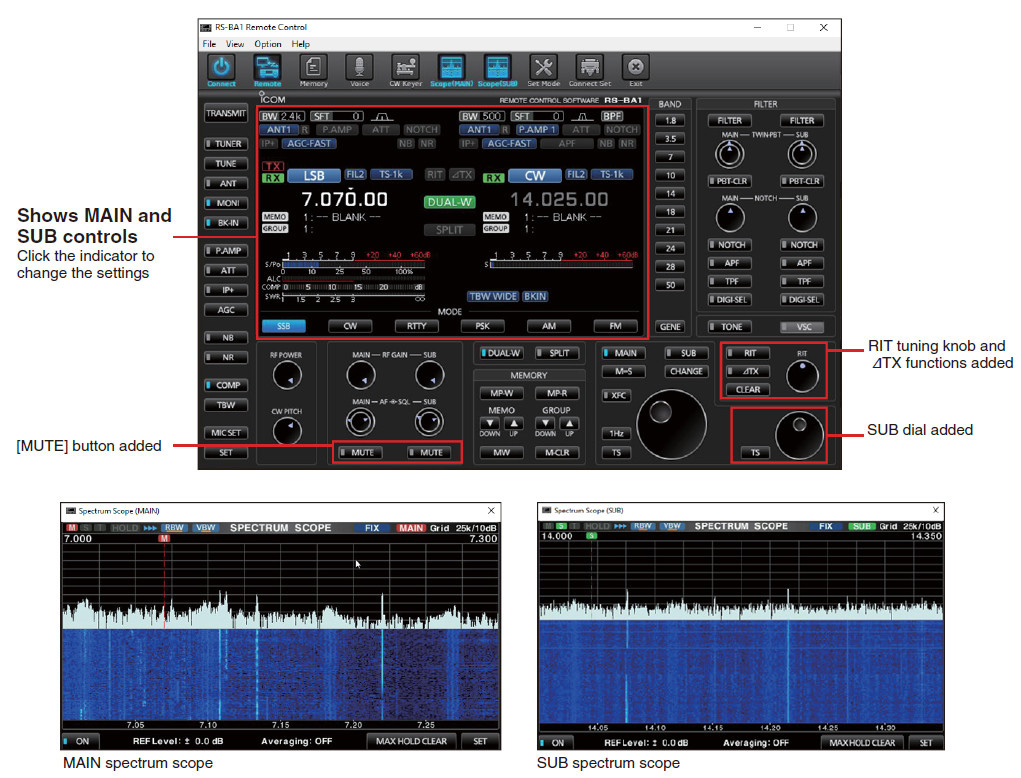Viewport: 1021px width, 778px height.
Task: Click the GENE band button
Action: click(670, 327)
